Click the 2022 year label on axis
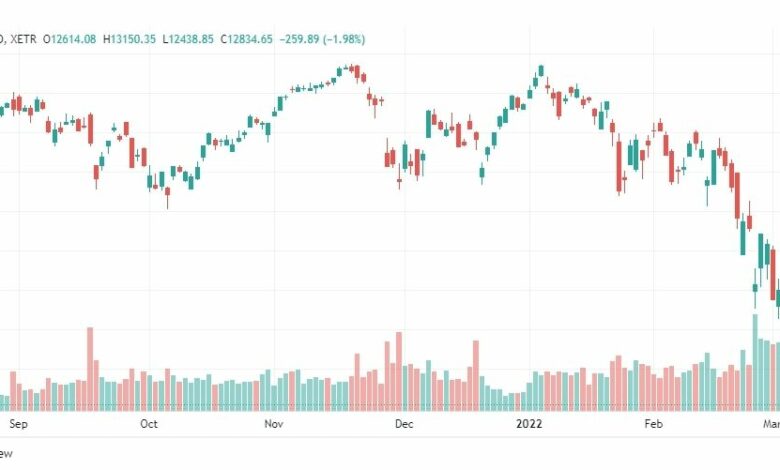780x470 pixels. (529, 424)
